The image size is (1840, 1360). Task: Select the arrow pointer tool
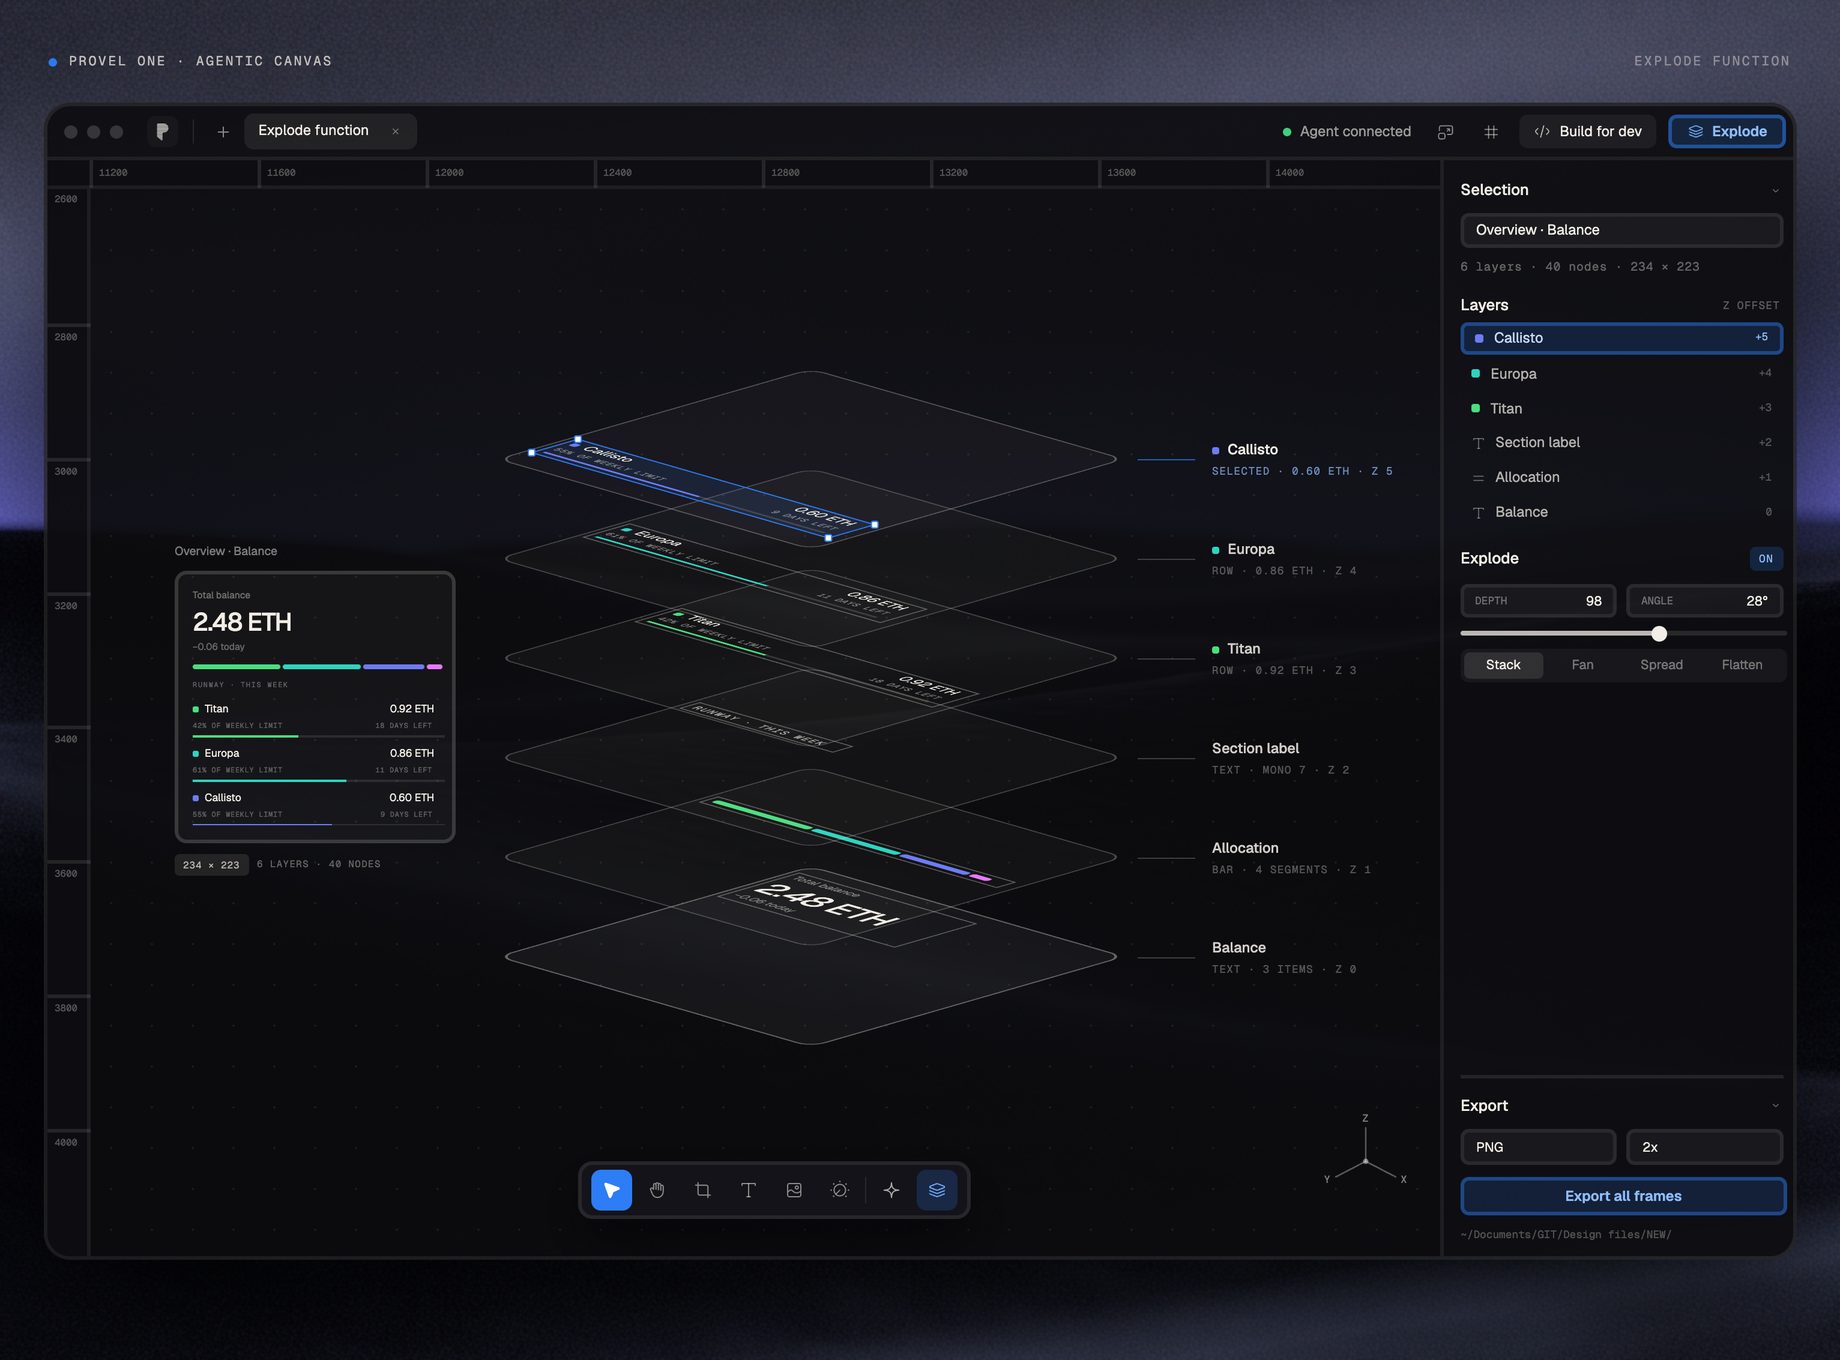[611, 1190]
